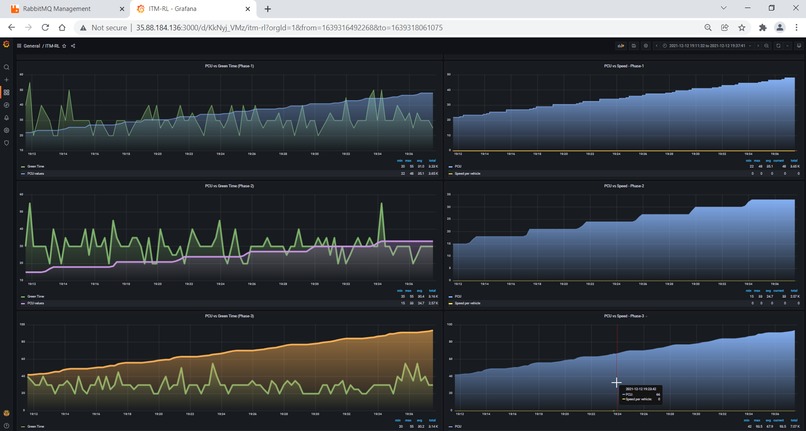Open PCU vs Green Time (Phase-1) panel title
The height and width of the screenshot is (431, 806).
(x=229, y=66)
